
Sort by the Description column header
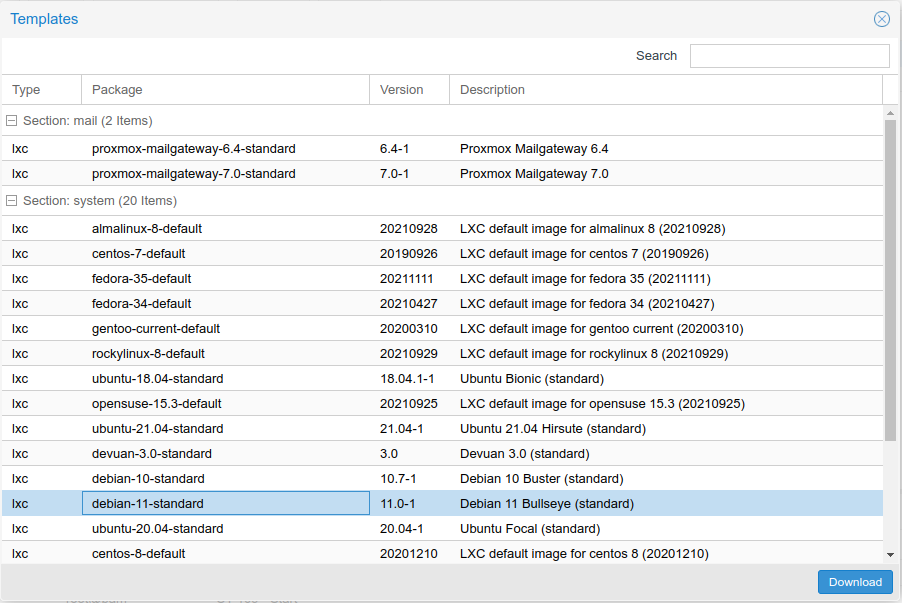coord(666,90)
